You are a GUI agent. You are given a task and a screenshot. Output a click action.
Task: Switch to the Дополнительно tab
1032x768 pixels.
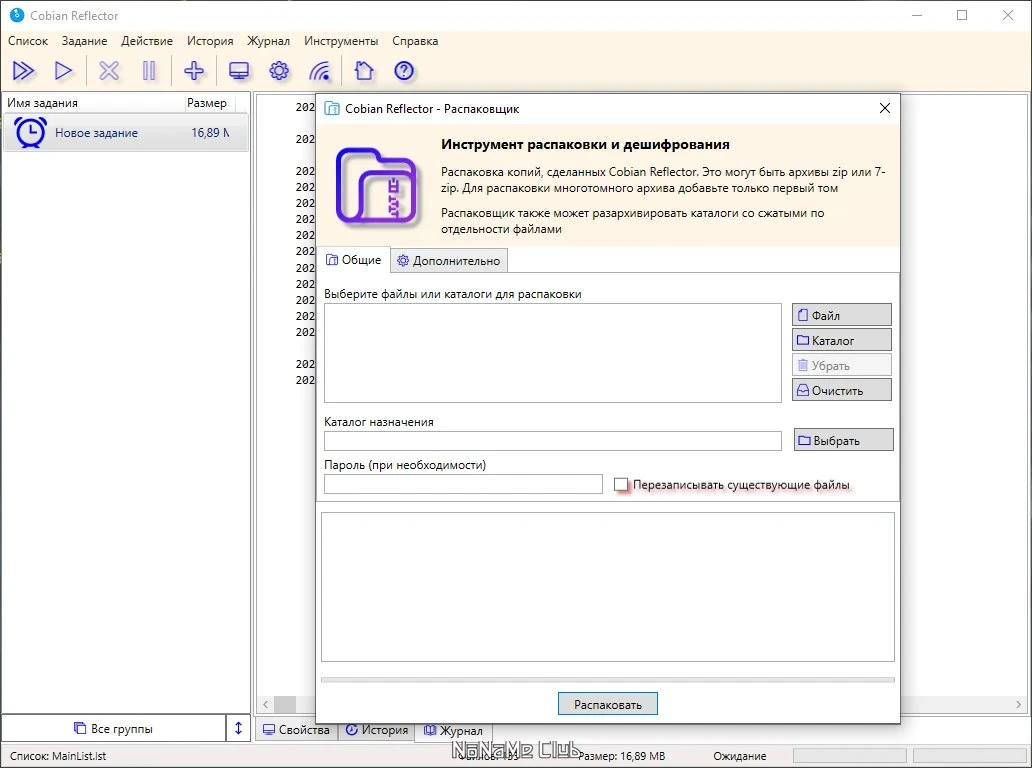(450, 261)
